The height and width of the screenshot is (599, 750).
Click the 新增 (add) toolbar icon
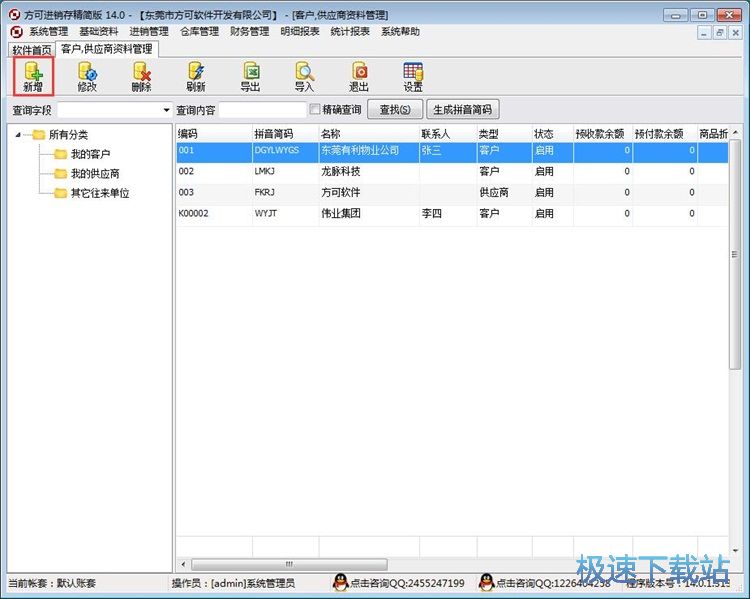tap(33, 77)
